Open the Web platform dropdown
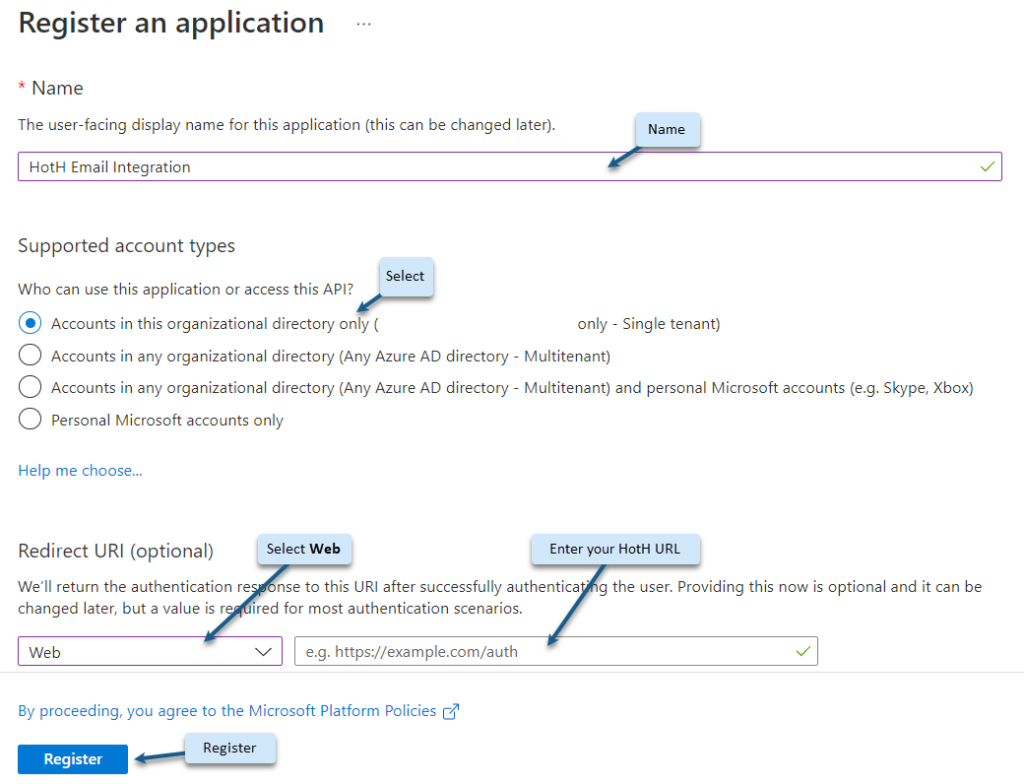Image resolution: width=1024 pixels, height=784 pixels. [150, 651]
